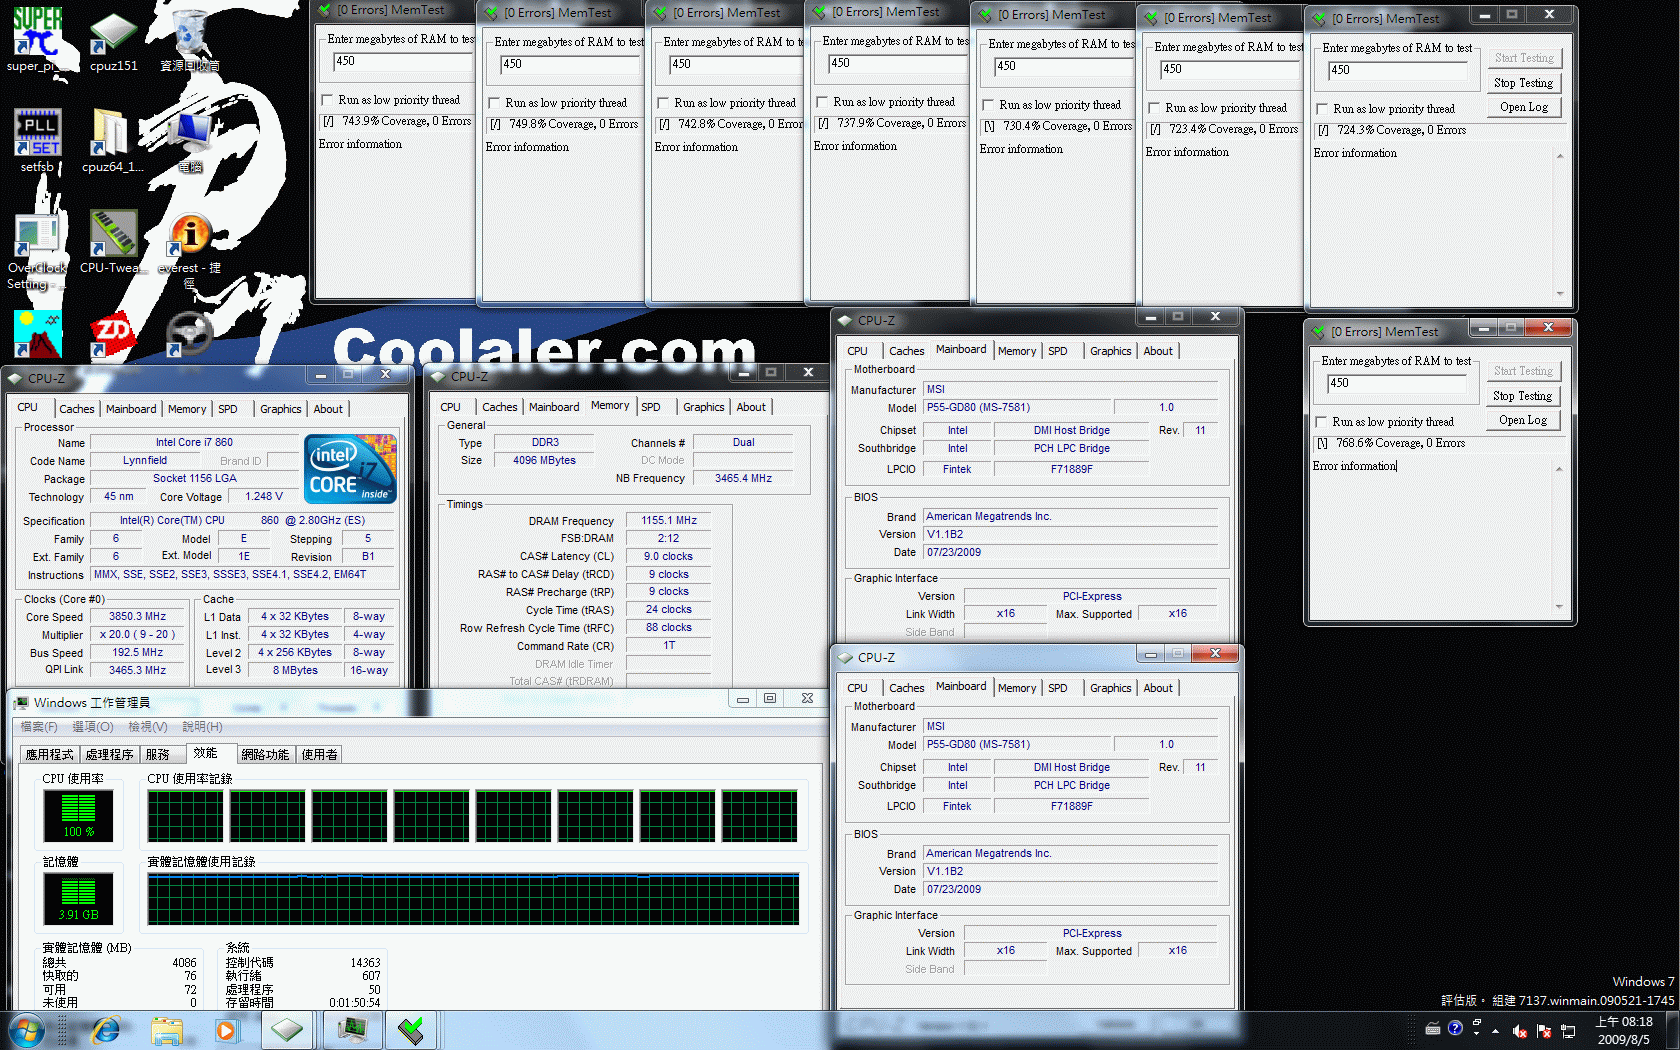The width and height of the screenshot is (1680, 1050).
Task: Launch the setfsb desktop icon
Action: 37,140
